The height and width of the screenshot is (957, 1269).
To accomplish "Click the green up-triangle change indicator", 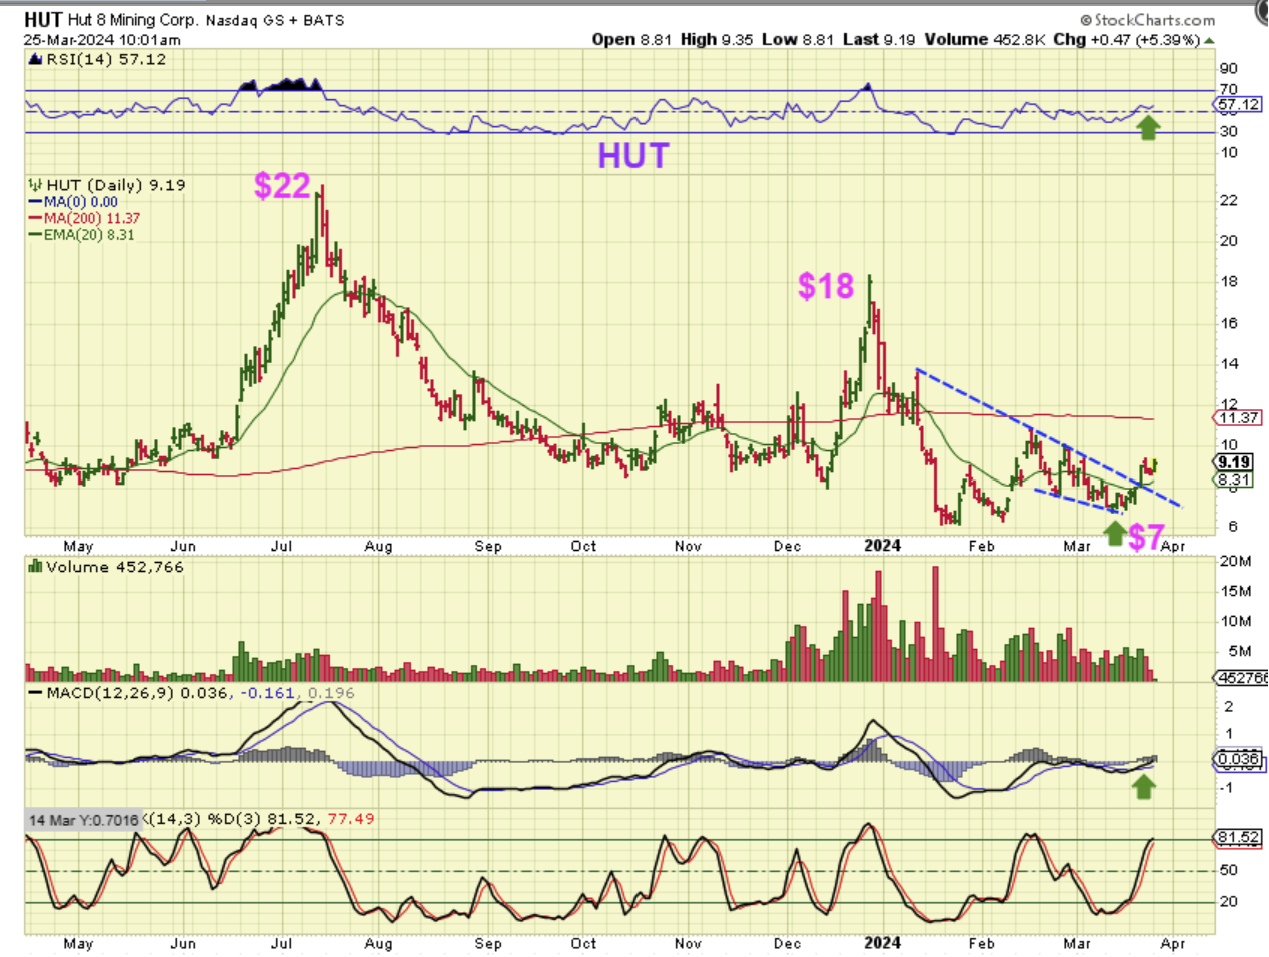I will [1209, 41].
